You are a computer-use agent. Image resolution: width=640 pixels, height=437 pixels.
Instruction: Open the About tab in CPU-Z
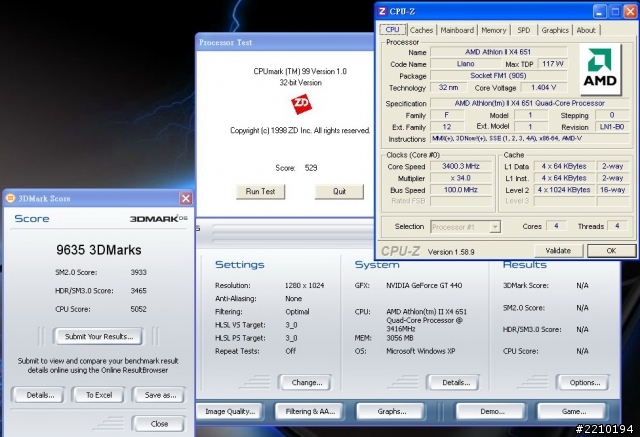[586, 30]
